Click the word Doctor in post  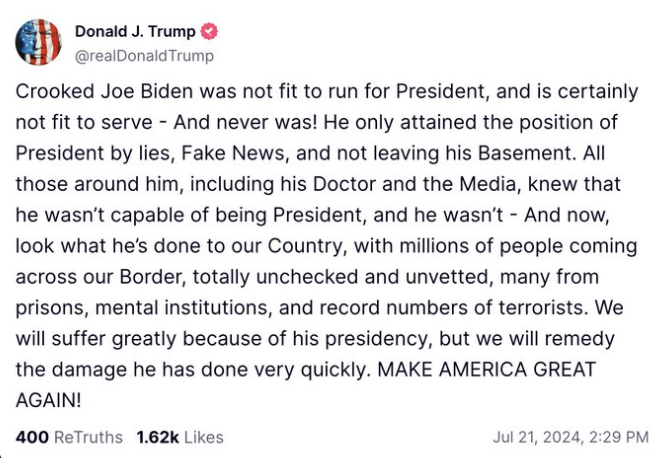pos(345,184)
